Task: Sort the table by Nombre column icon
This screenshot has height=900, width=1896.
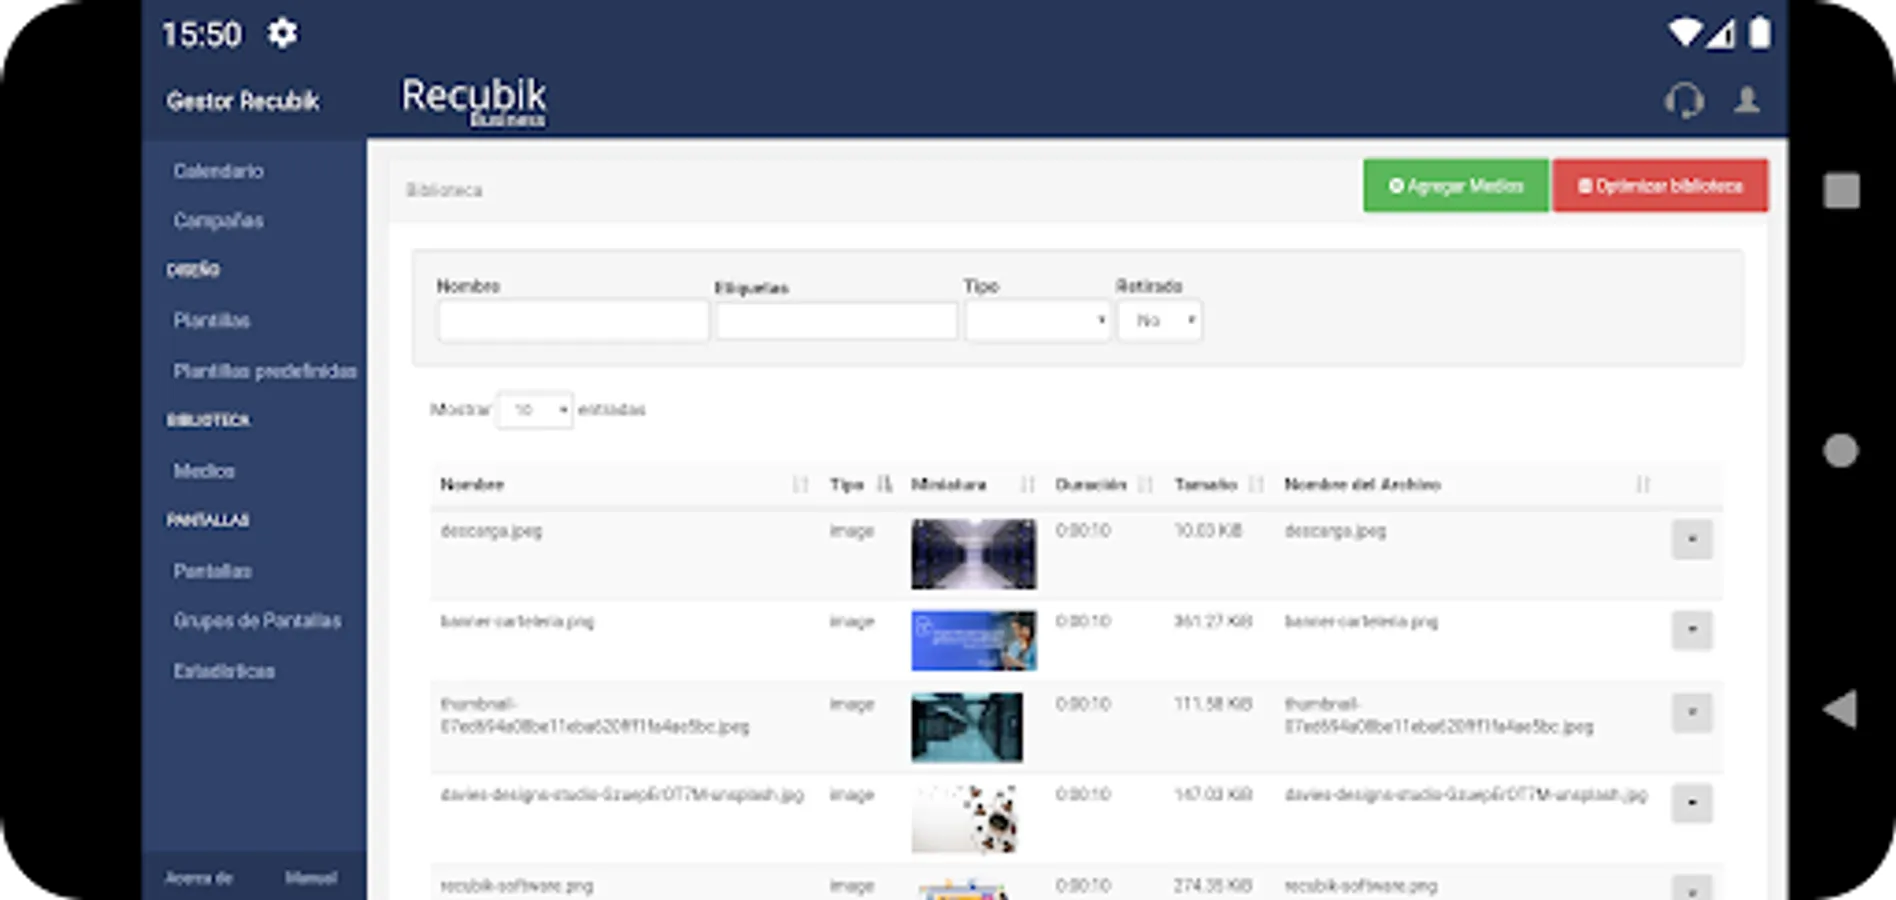Action: click(x=800, y=485)
